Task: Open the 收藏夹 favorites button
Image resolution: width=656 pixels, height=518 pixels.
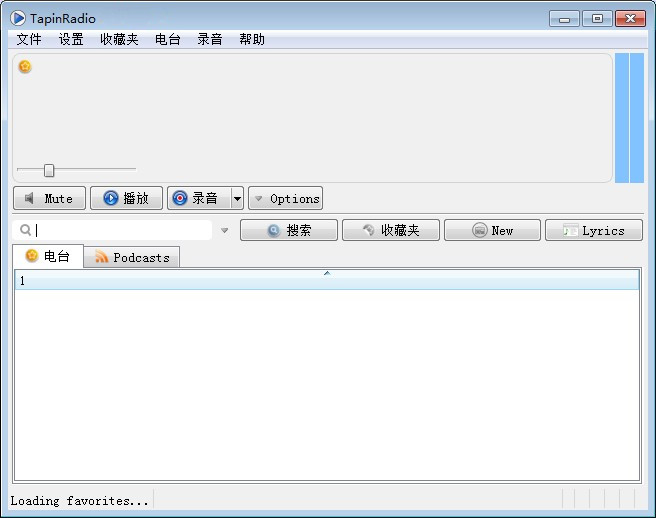Action: click(x=391, y=230)
